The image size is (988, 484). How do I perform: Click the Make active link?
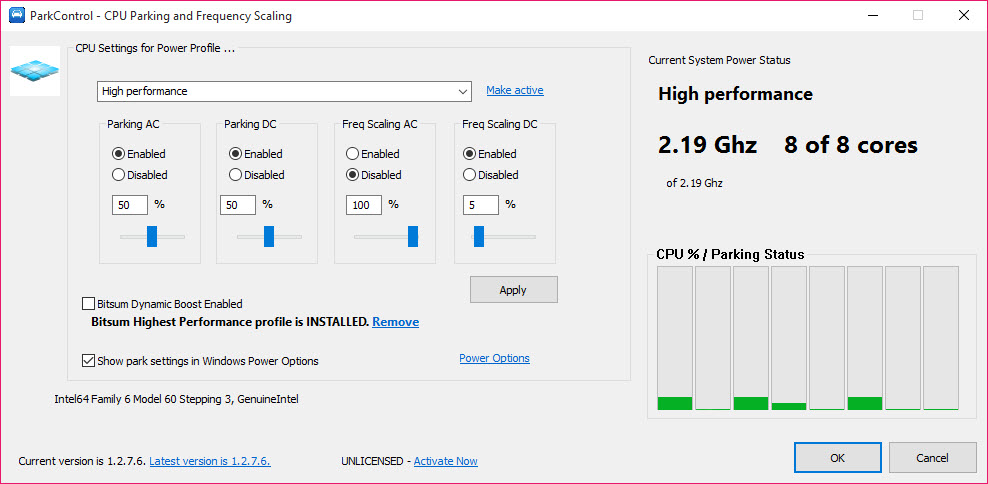(x=515, y=90)
